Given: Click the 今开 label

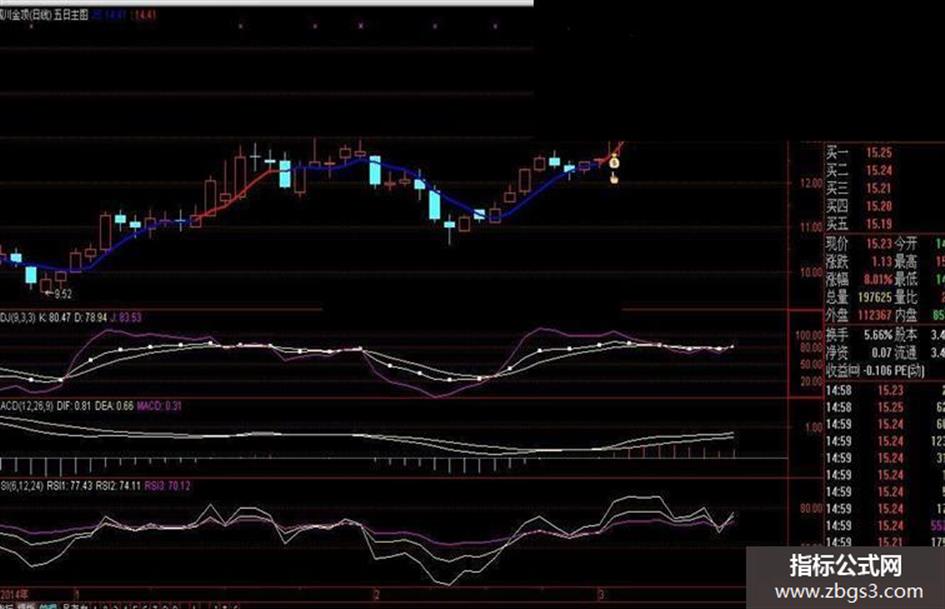Looking at the screenshot, I should [906, 244].
